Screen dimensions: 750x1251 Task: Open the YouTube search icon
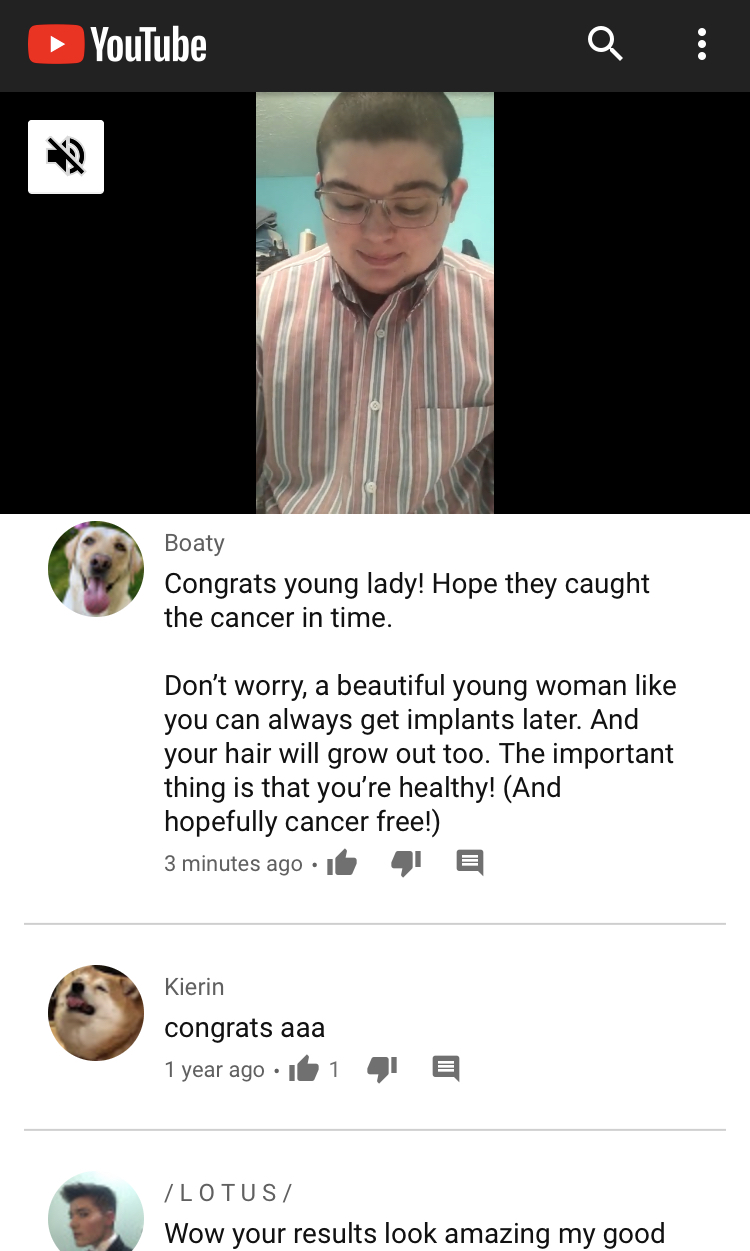[605, 44]
